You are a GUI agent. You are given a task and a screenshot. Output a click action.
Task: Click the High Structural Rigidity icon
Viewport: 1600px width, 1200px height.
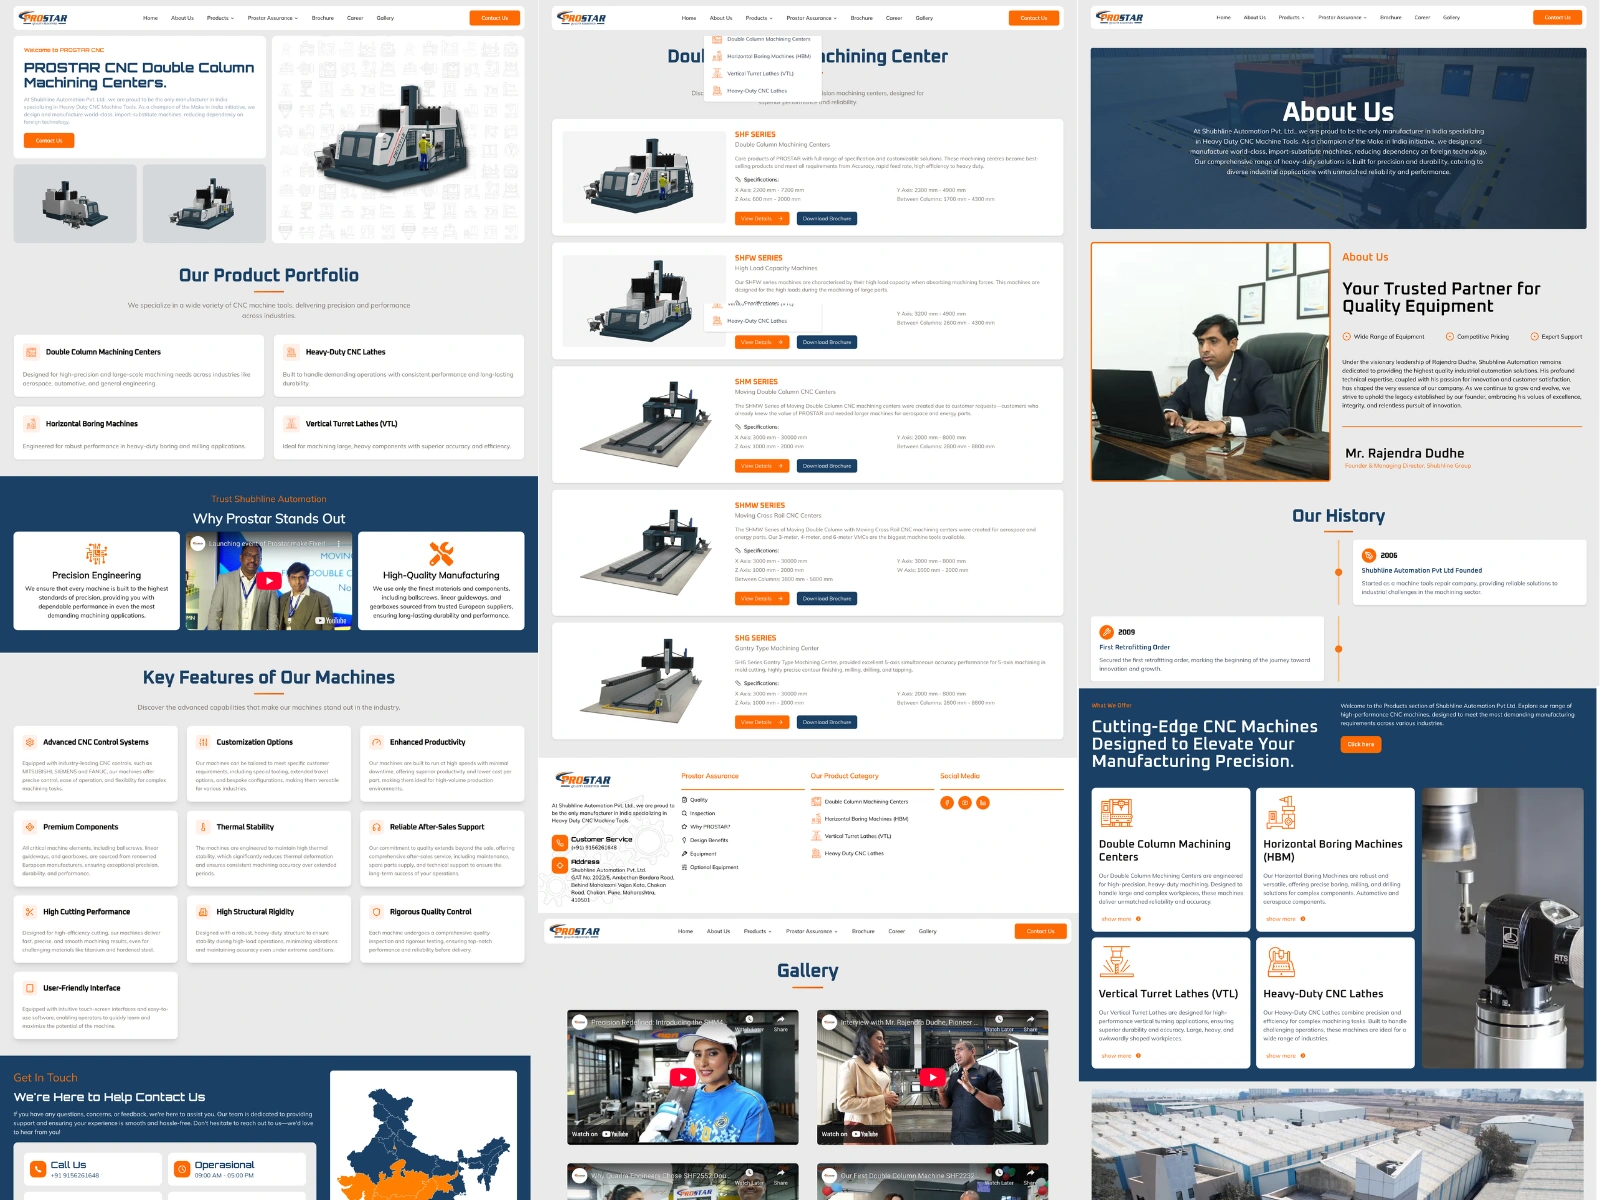[x=203, y=912]
